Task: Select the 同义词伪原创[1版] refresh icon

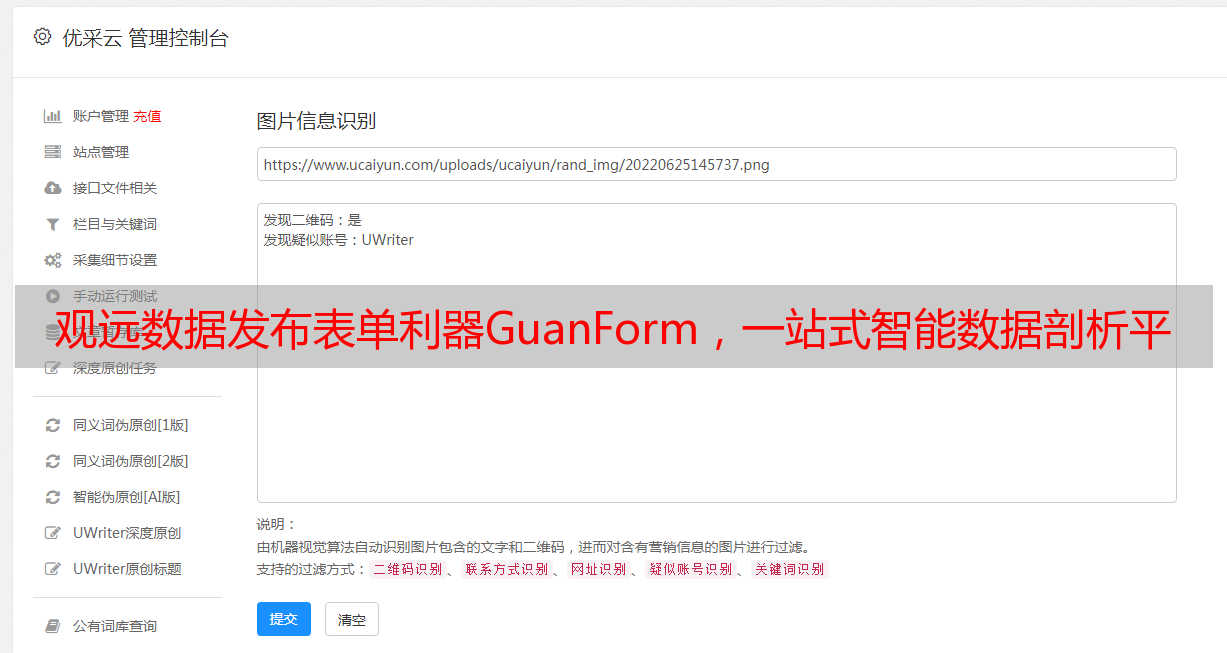Action: (53, 425)
